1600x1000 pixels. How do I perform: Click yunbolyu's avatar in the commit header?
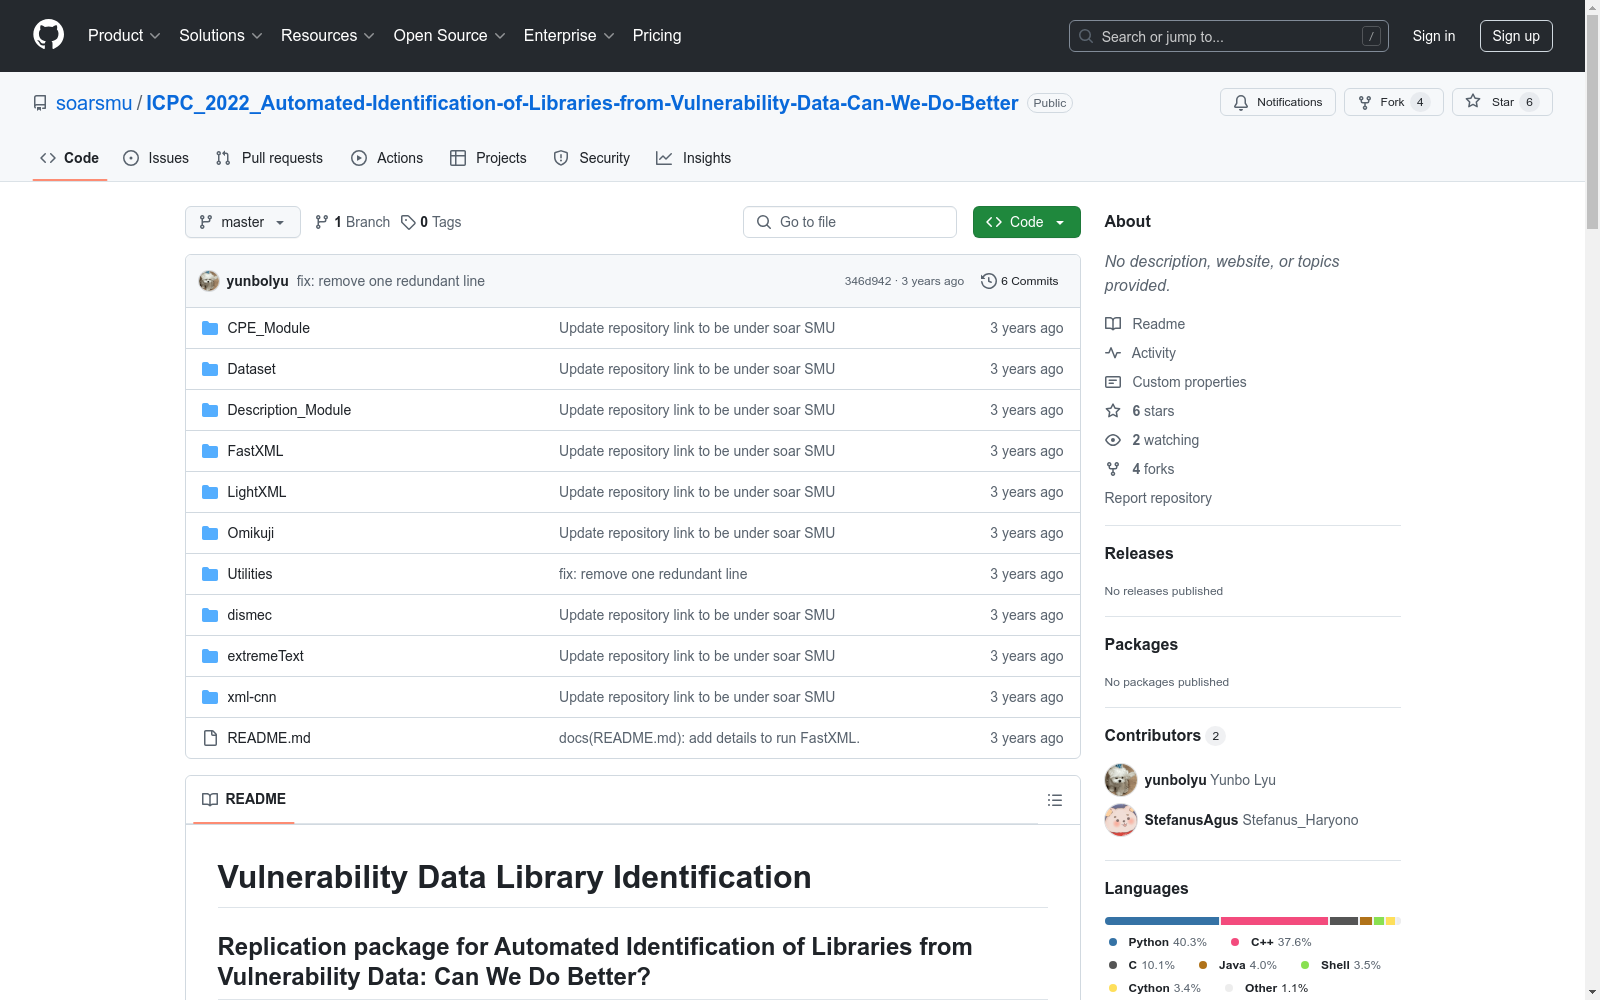click(209, 281)
